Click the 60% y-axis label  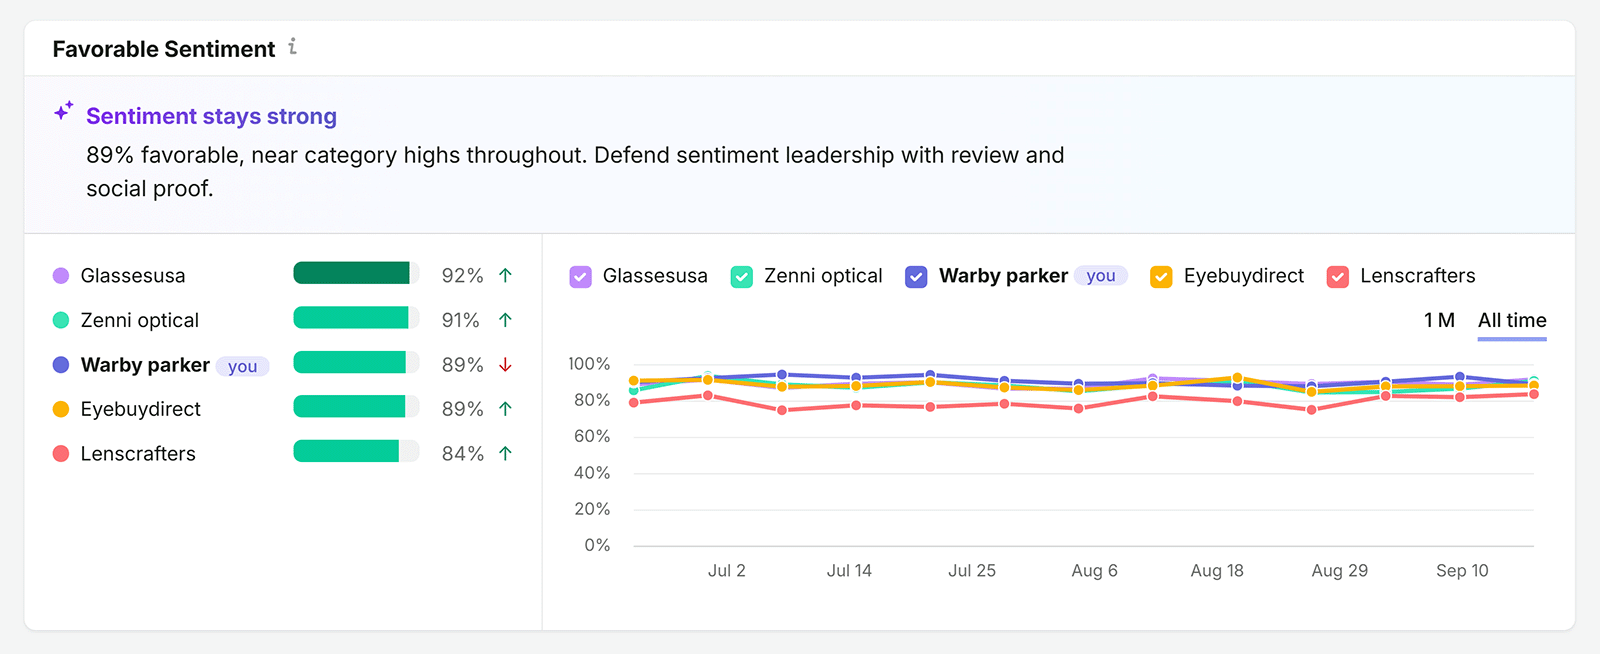(x=592, y=437)
